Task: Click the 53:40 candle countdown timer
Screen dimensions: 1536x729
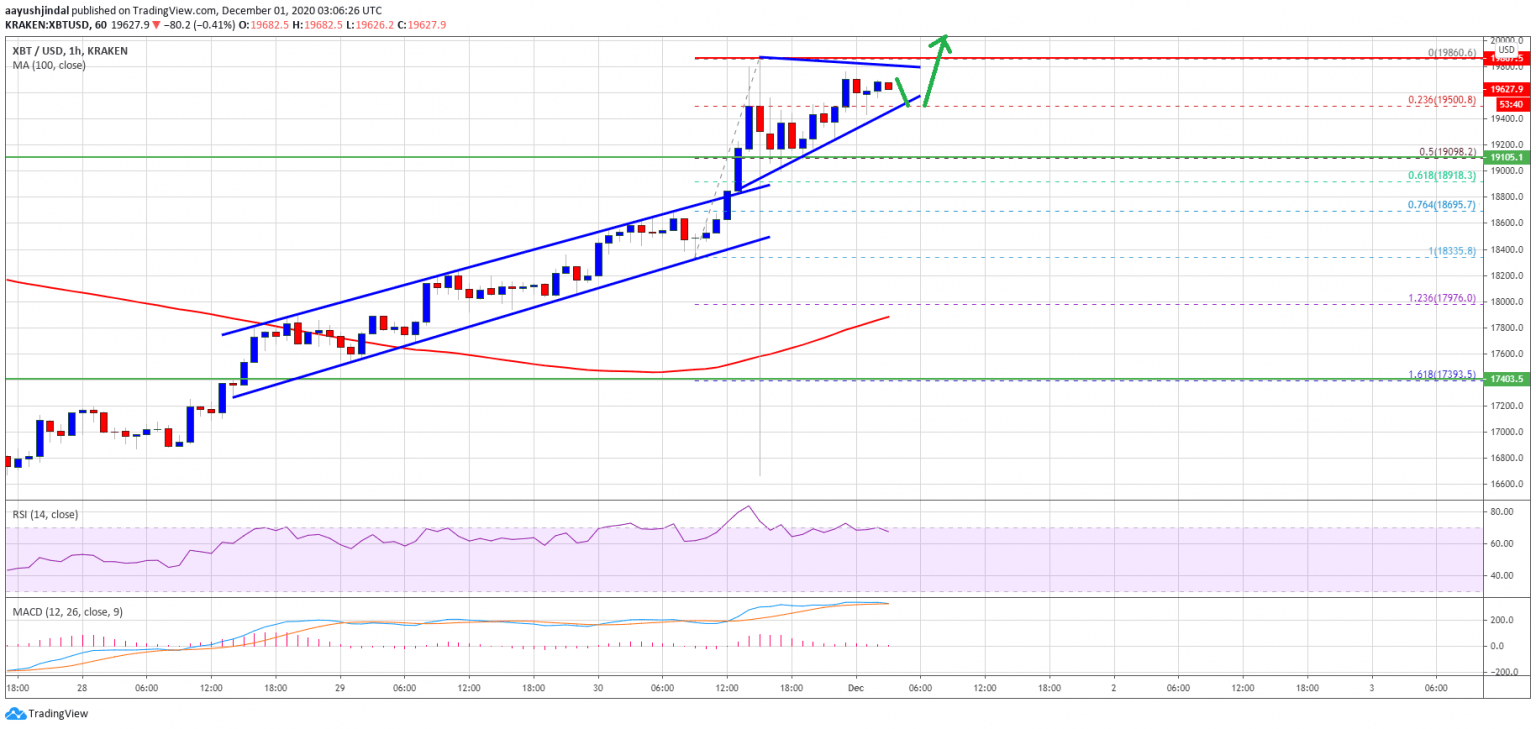Action: 1510,104
